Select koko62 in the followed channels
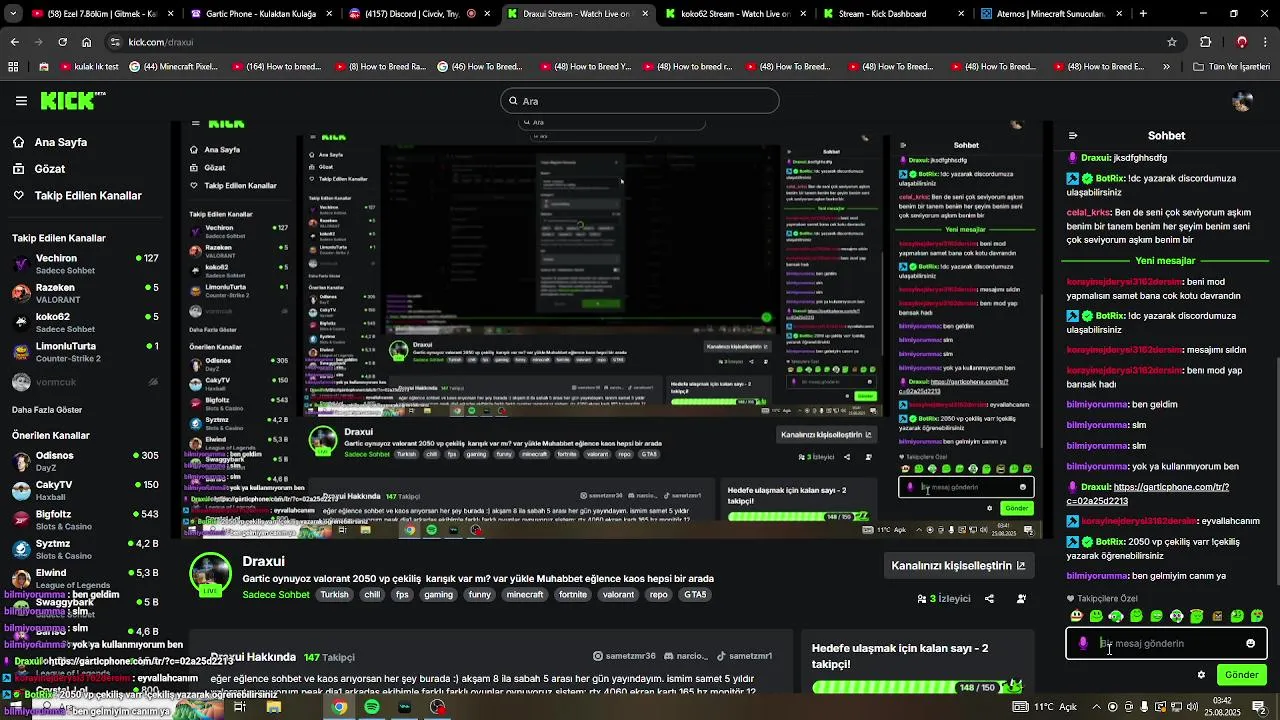The height and width of the screenshot is (720, 1280). 85,322
